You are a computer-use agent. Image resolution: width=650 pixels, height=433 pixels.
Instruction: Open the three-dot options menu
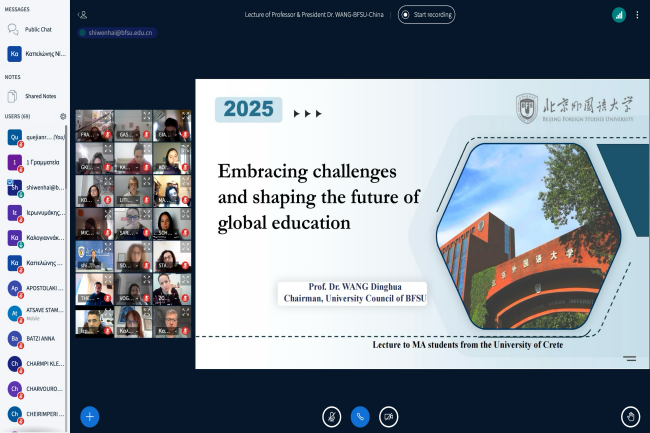(637, 15)
